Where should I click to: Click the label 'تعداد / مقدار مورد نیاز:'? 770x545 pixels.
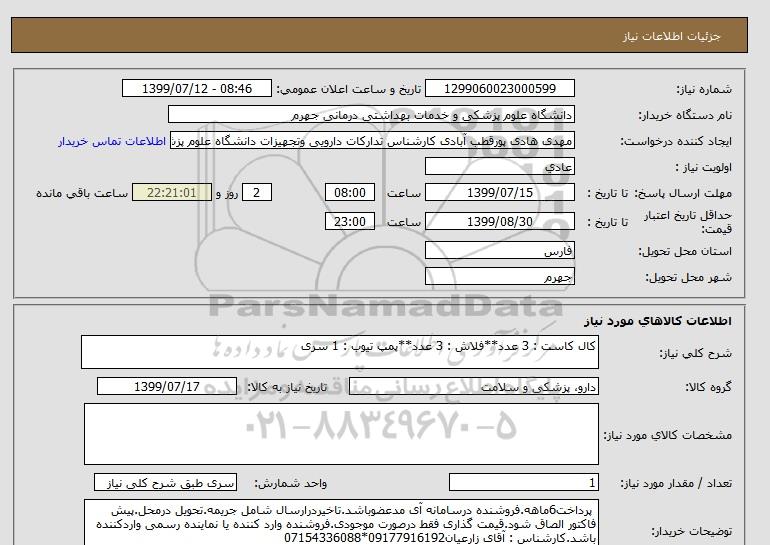click(676, 484)
